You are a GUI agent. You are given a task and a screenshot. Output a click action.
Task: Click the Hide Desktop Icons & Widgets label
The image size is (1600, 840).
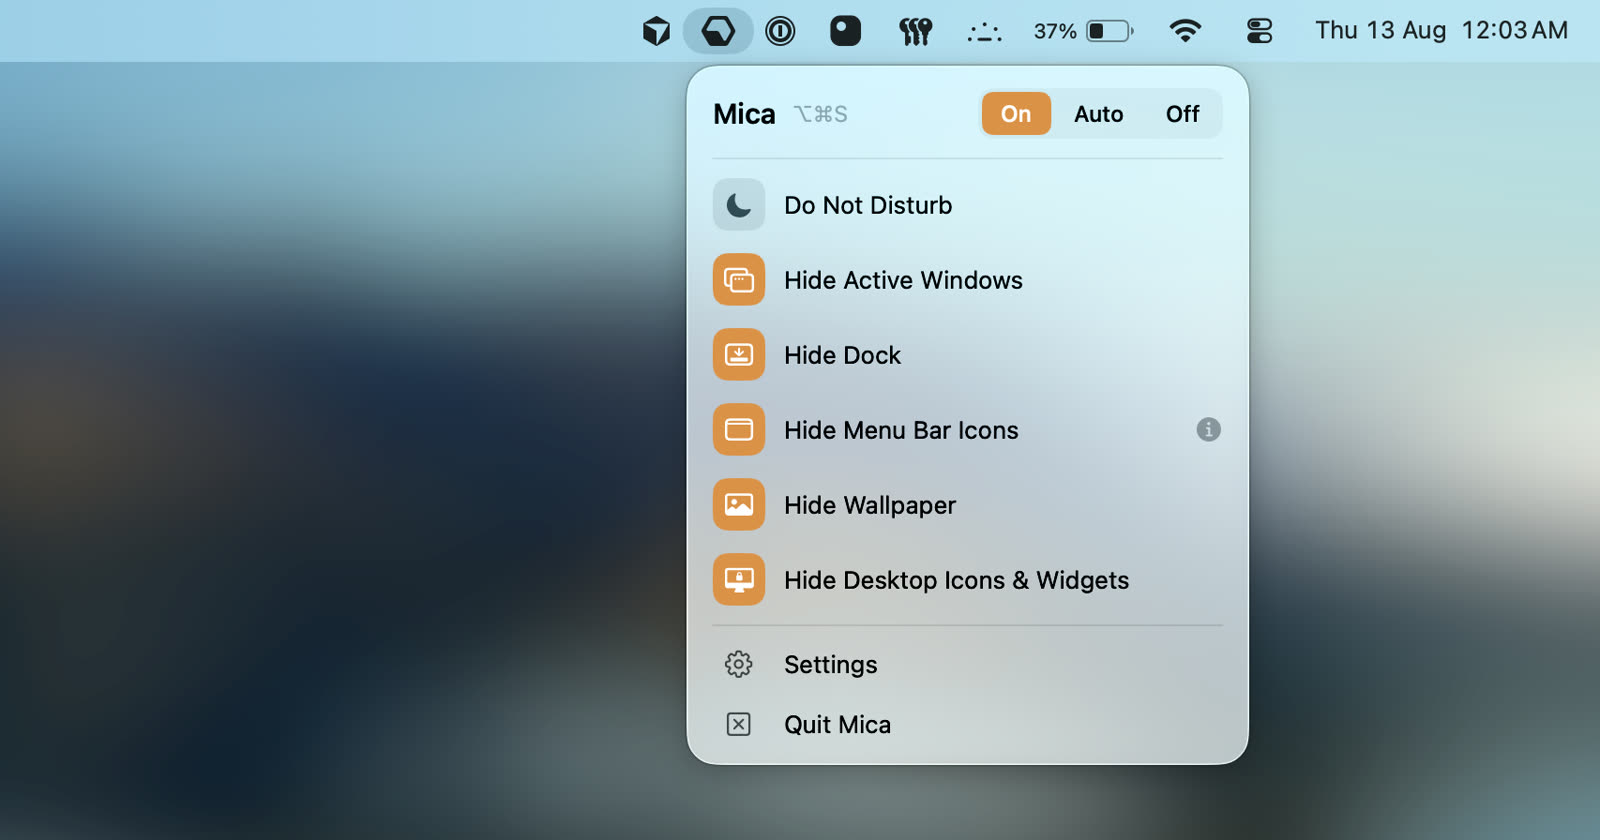coord(956,580)
